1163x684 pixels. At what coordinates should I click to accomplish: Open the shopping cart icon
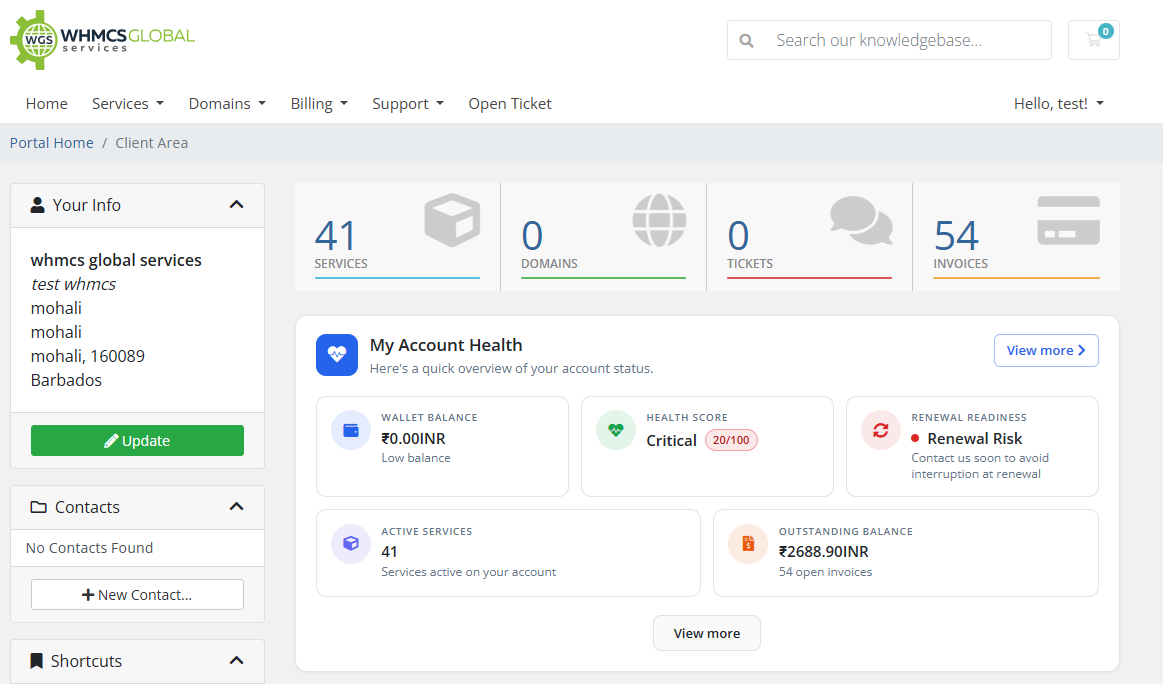1093,40
